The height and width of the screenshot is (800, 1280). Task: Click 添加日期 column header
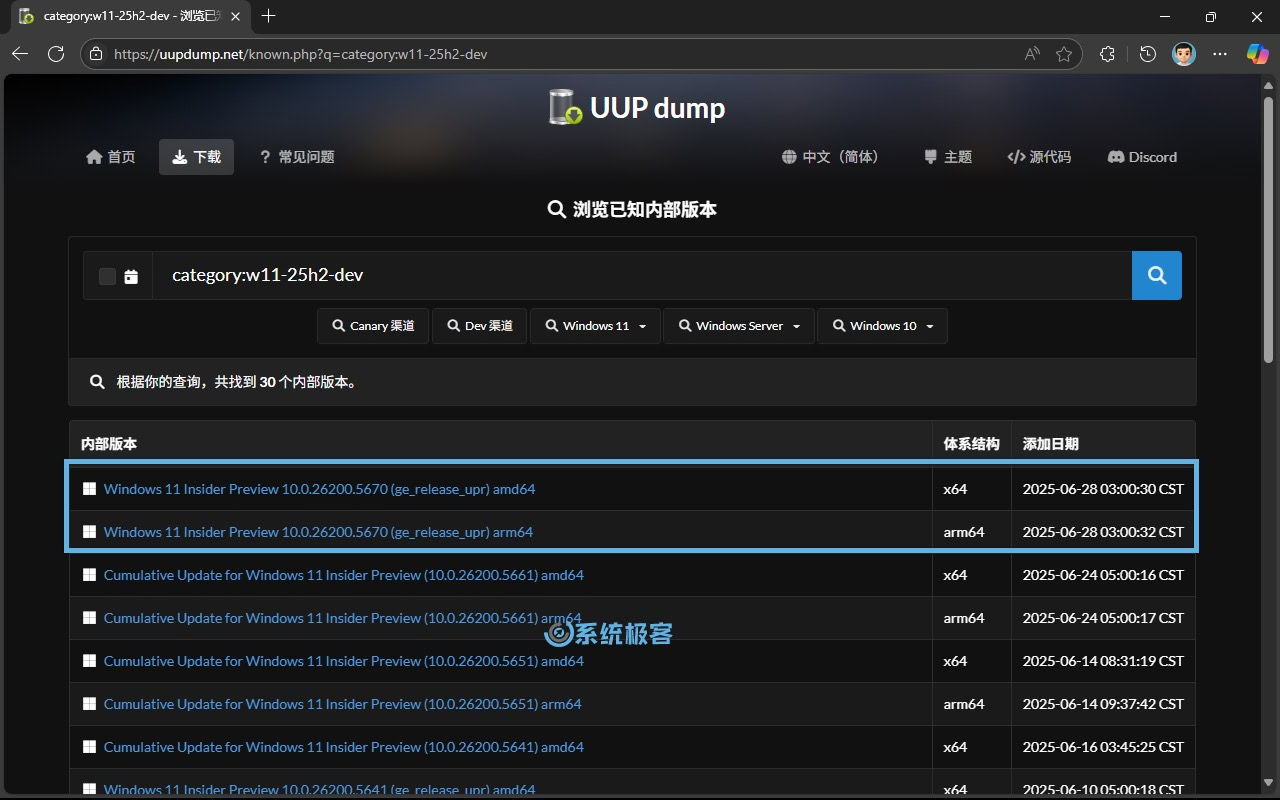[1050, 444]
